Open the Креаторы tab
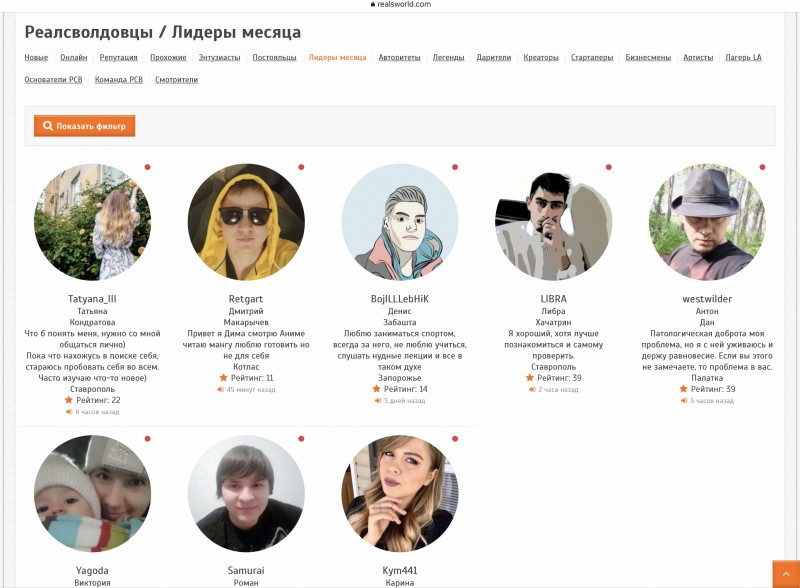The image size is (800, 588). (541, 57)
